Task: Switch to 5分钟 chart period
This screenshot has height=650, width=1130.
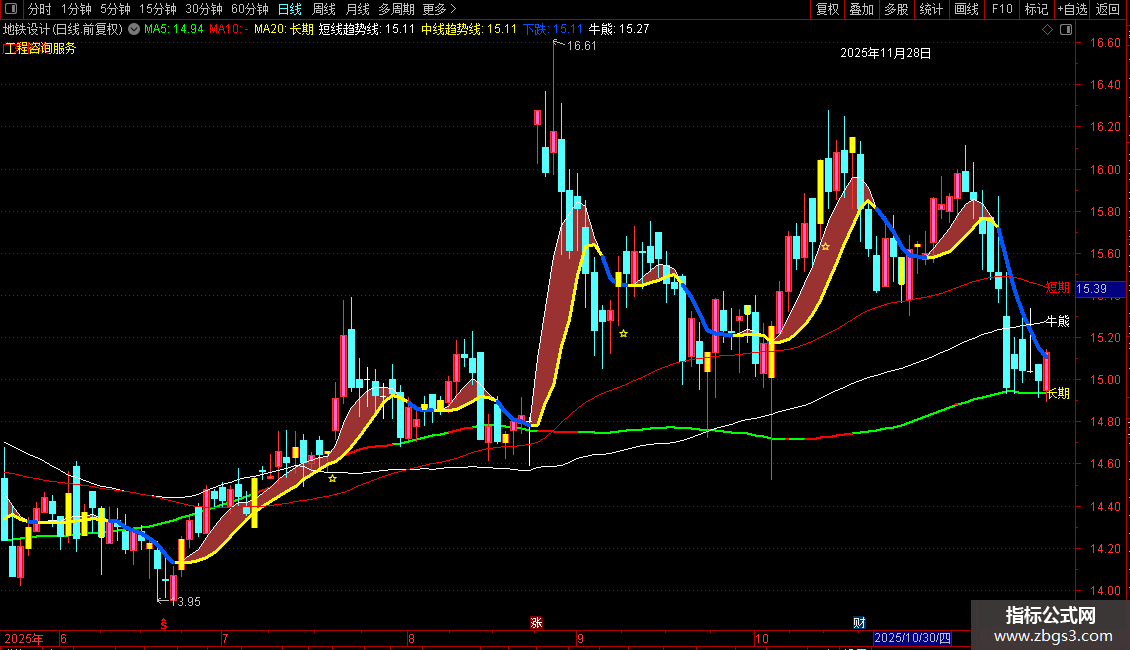Action: point(115,9)
